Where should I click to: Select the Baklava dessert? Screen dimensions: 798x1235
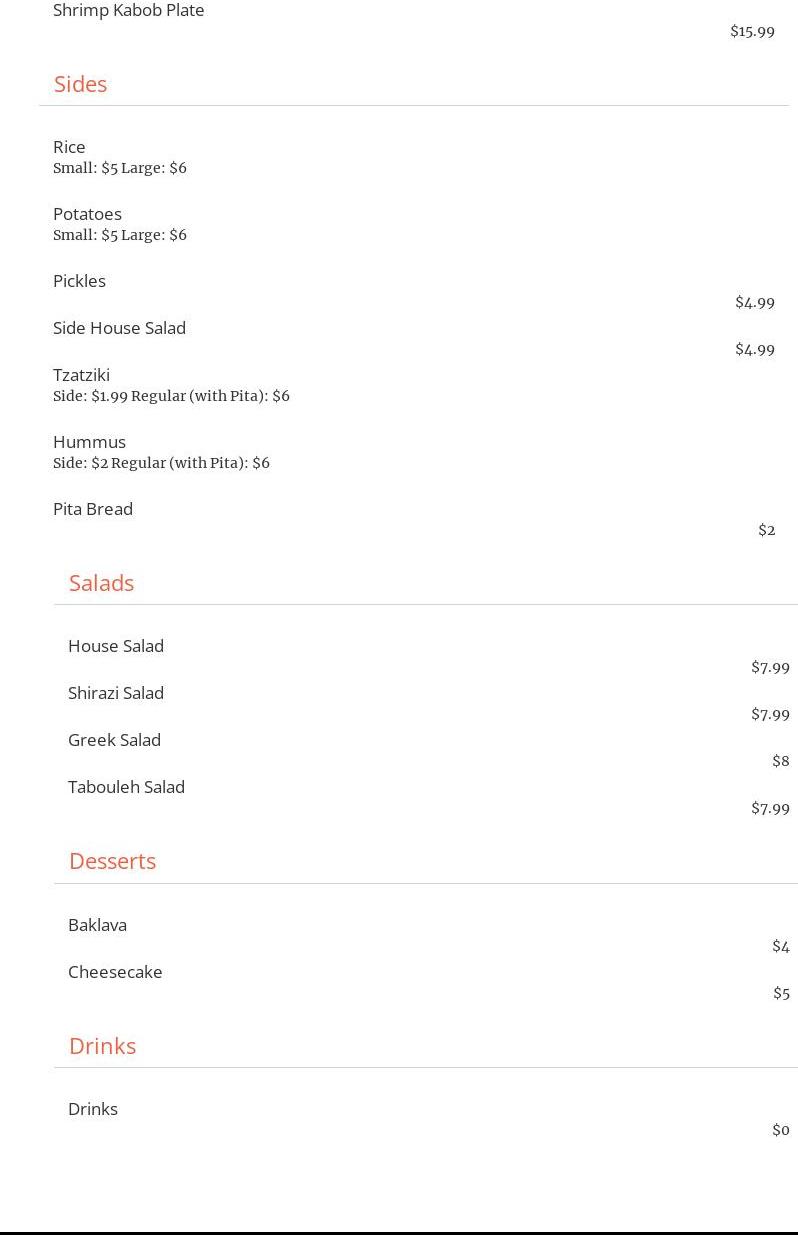coord(97,925)
